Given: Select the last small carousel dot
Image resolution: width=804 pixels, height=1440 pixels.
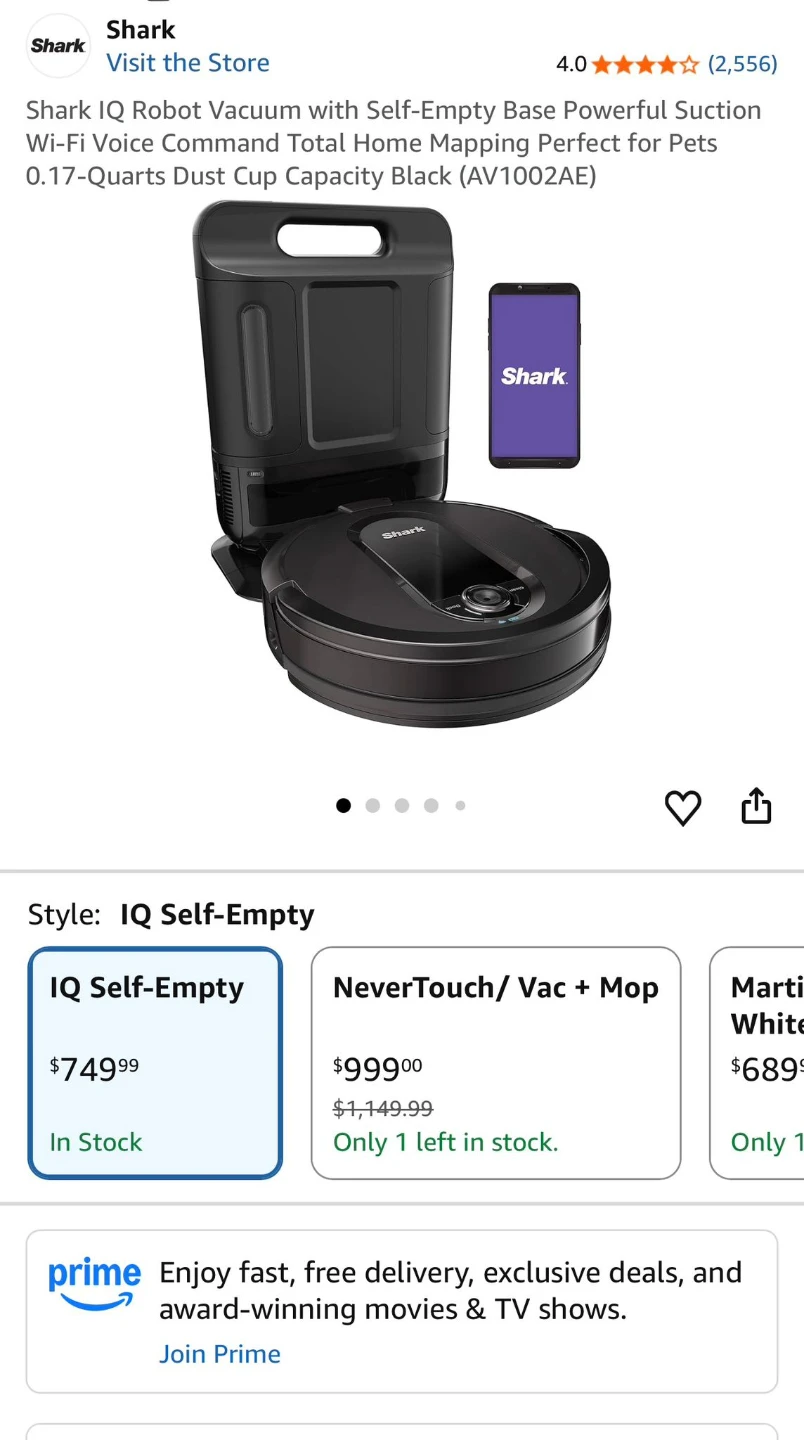Looking at the screenshot, I should (x=460, y=805).
